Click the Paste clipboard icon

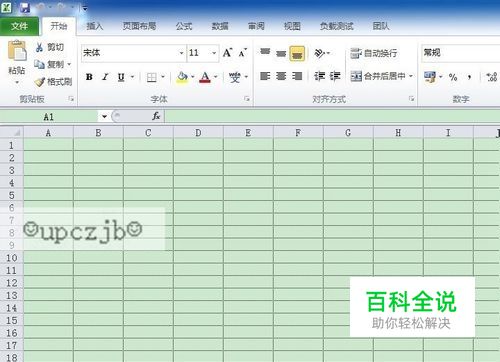pos(17,50)
